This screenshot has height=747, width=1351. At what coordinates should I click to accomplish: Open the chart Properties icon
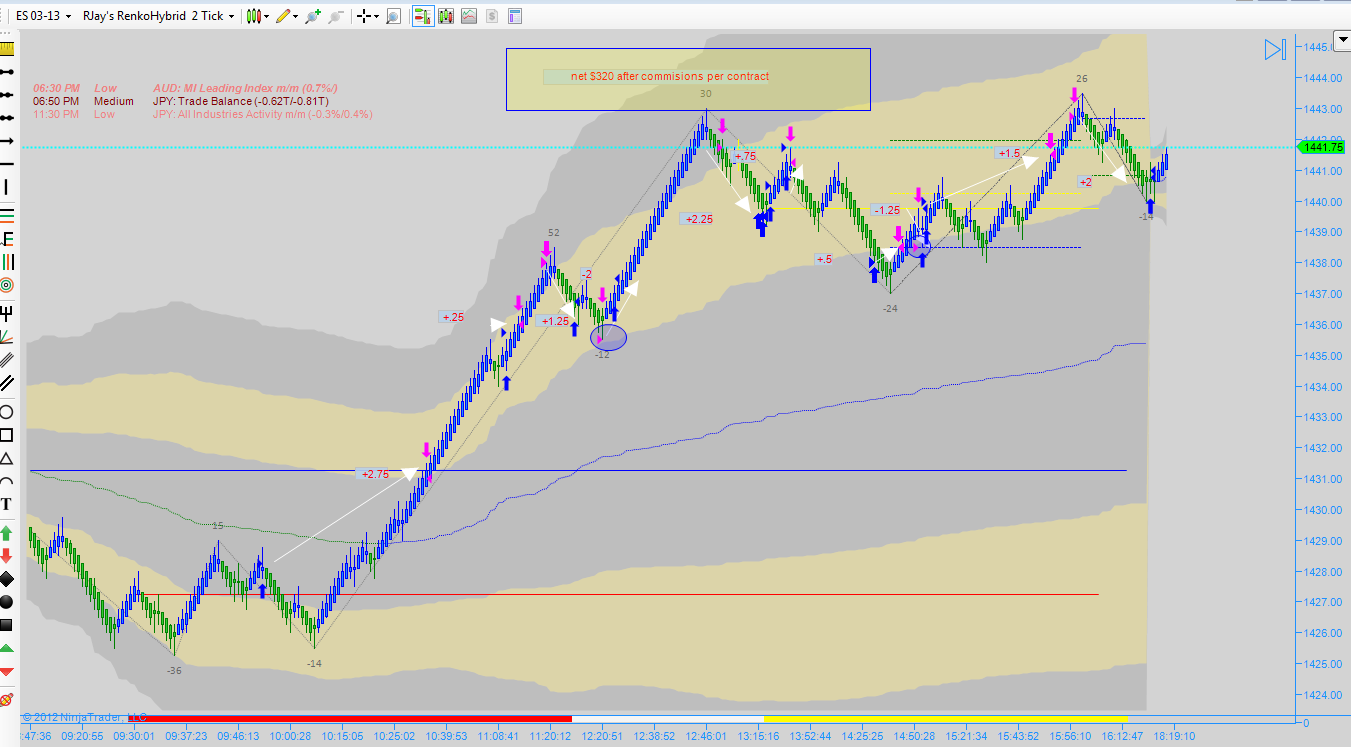tap(514, 16)
